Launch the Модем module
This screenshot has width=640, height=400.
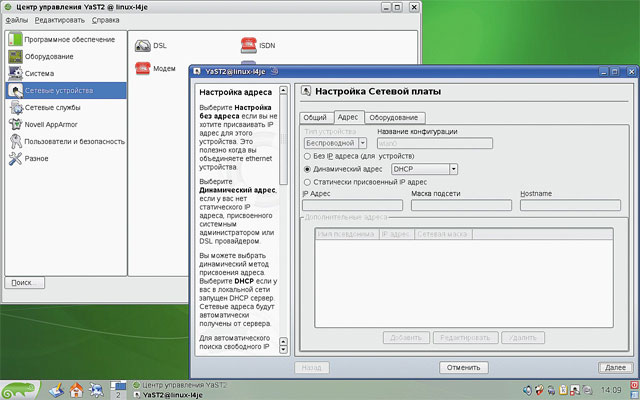pyautogui.click(x=155, y=68)
